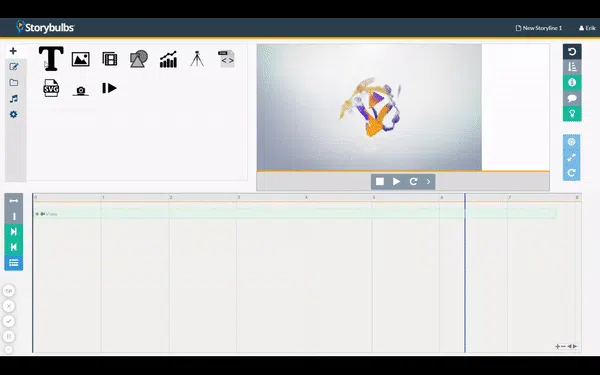600x375 pixels.
Task: Insert an SVG file element
Action: click(51, 88)
